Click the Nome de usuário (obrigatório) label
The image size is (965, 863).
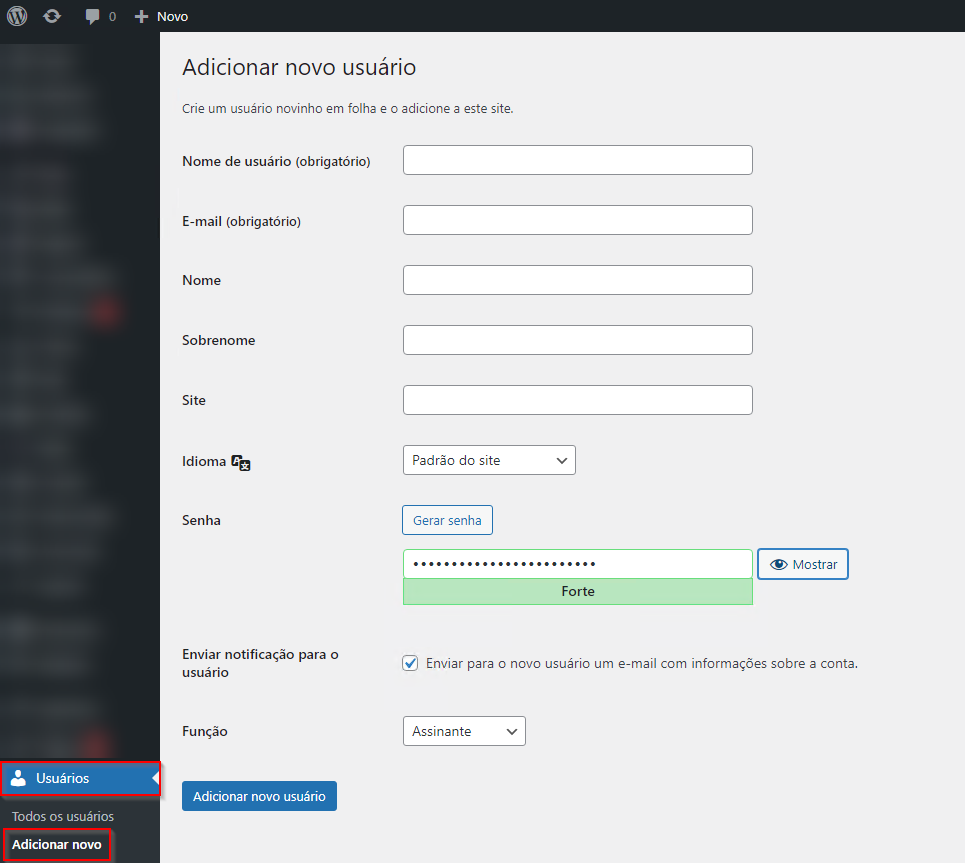point(276,161)
